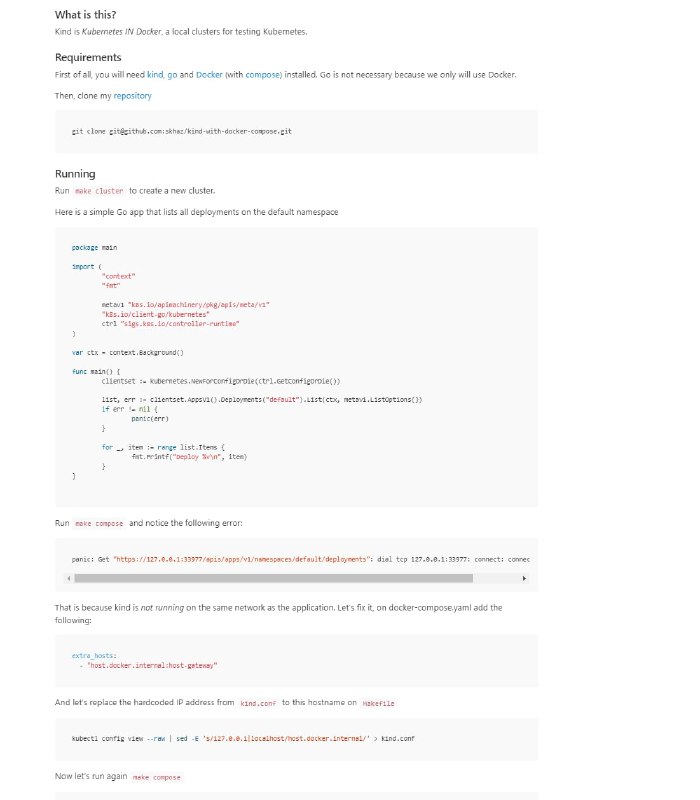Screen dimensions: 700x800
Task: Click the 'Requirements' heading
Action: [88, 57]
